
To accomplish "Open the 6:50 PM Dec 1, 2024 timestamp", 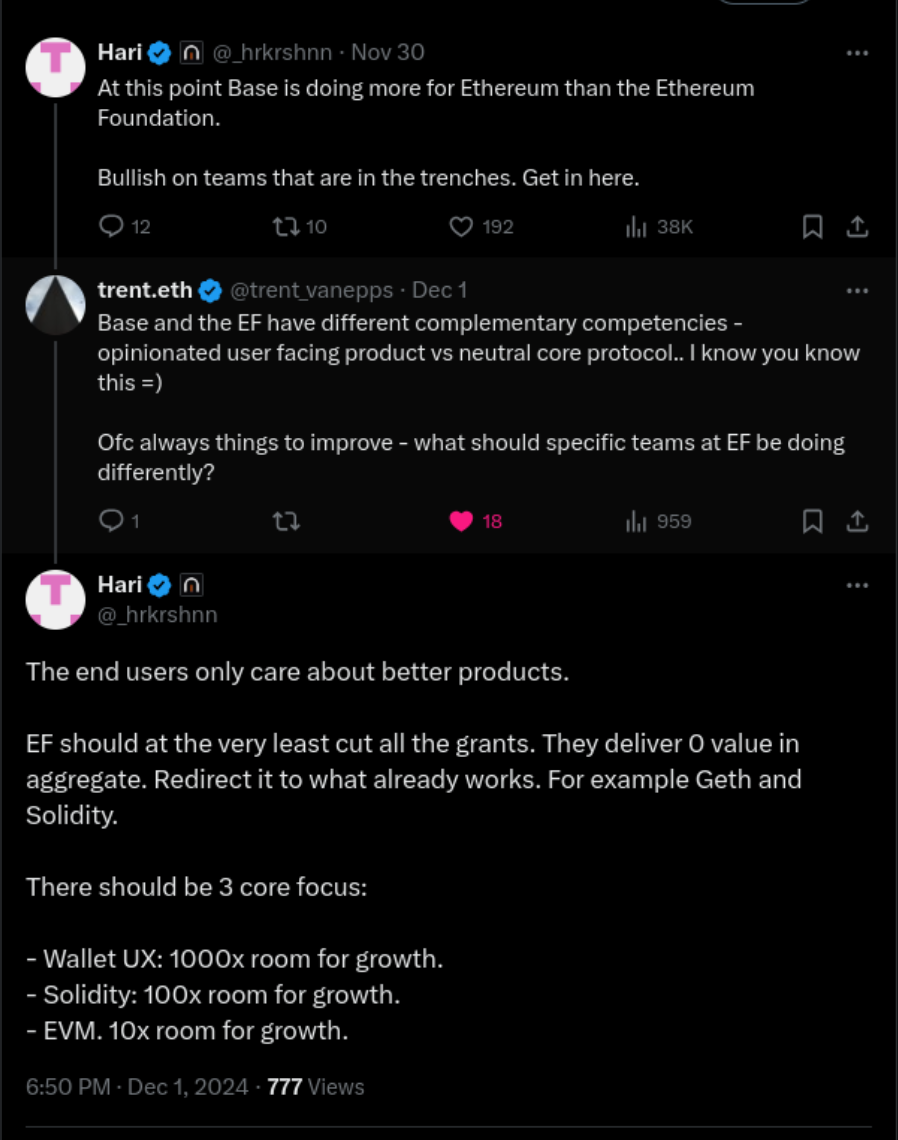I will [x=137, y=1087].
